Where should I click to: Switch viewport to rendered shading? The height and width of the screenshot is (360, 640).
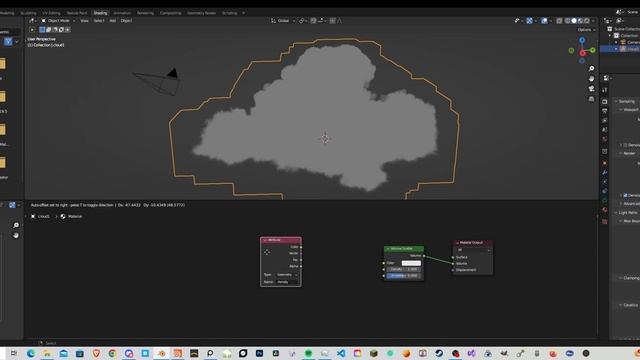point(587,20)
